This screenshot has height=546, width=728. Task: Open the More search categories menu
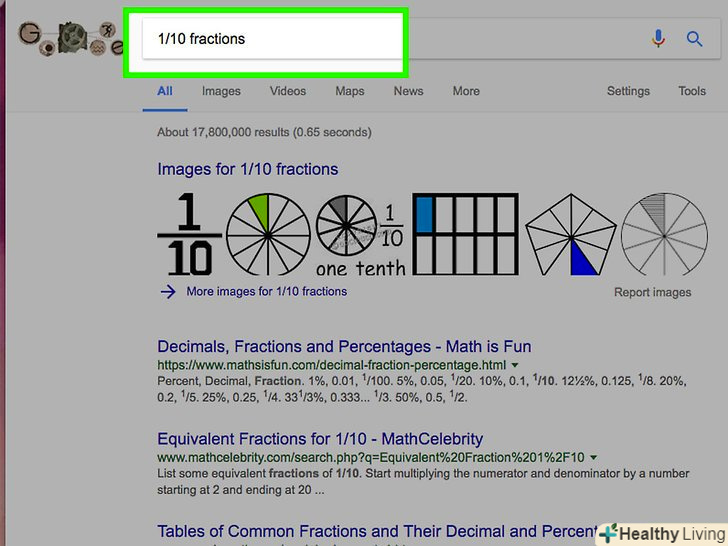point(466,91)
